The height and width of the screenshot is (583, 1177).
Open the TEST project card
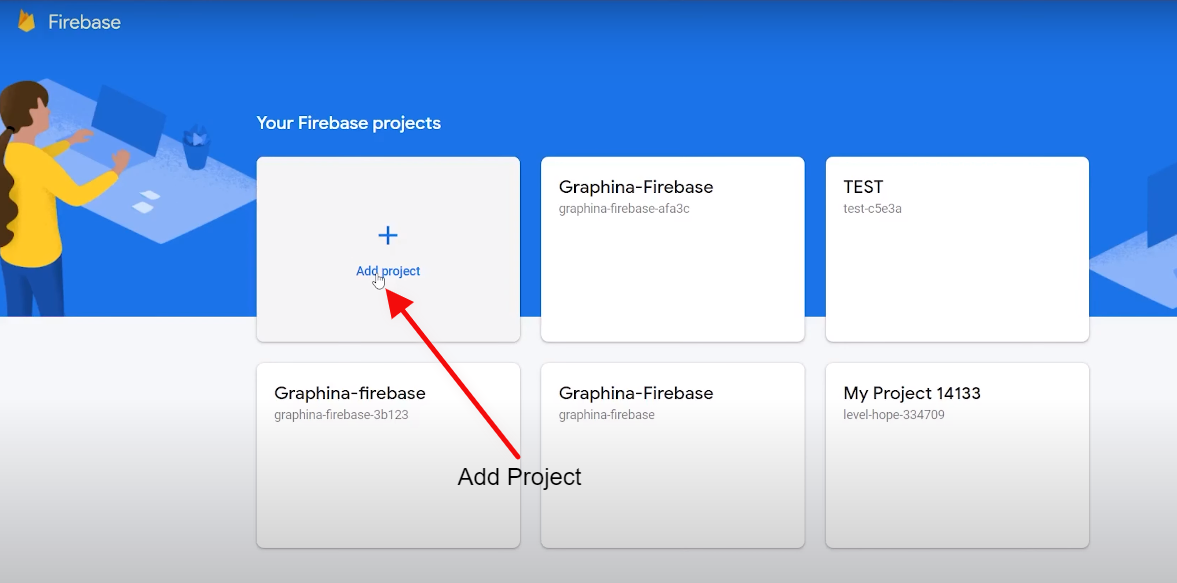(x=957, y=249)
